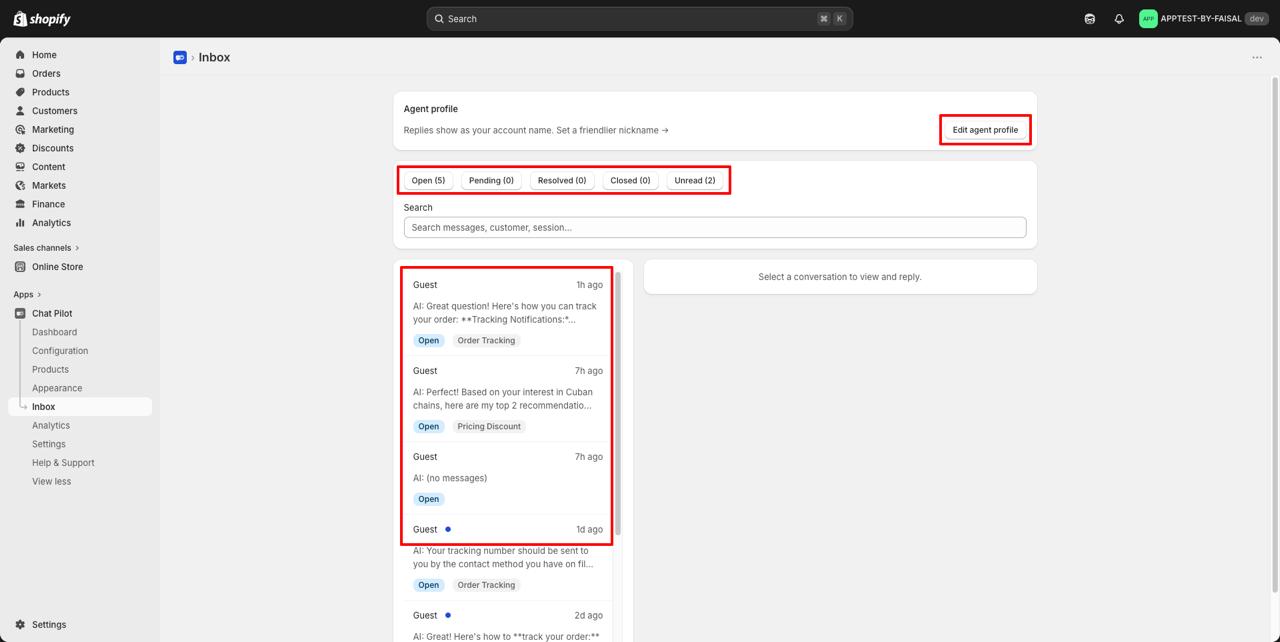Click the Finance bank icon
This screenshot has height=642, width=1280.
coord(20,204)
